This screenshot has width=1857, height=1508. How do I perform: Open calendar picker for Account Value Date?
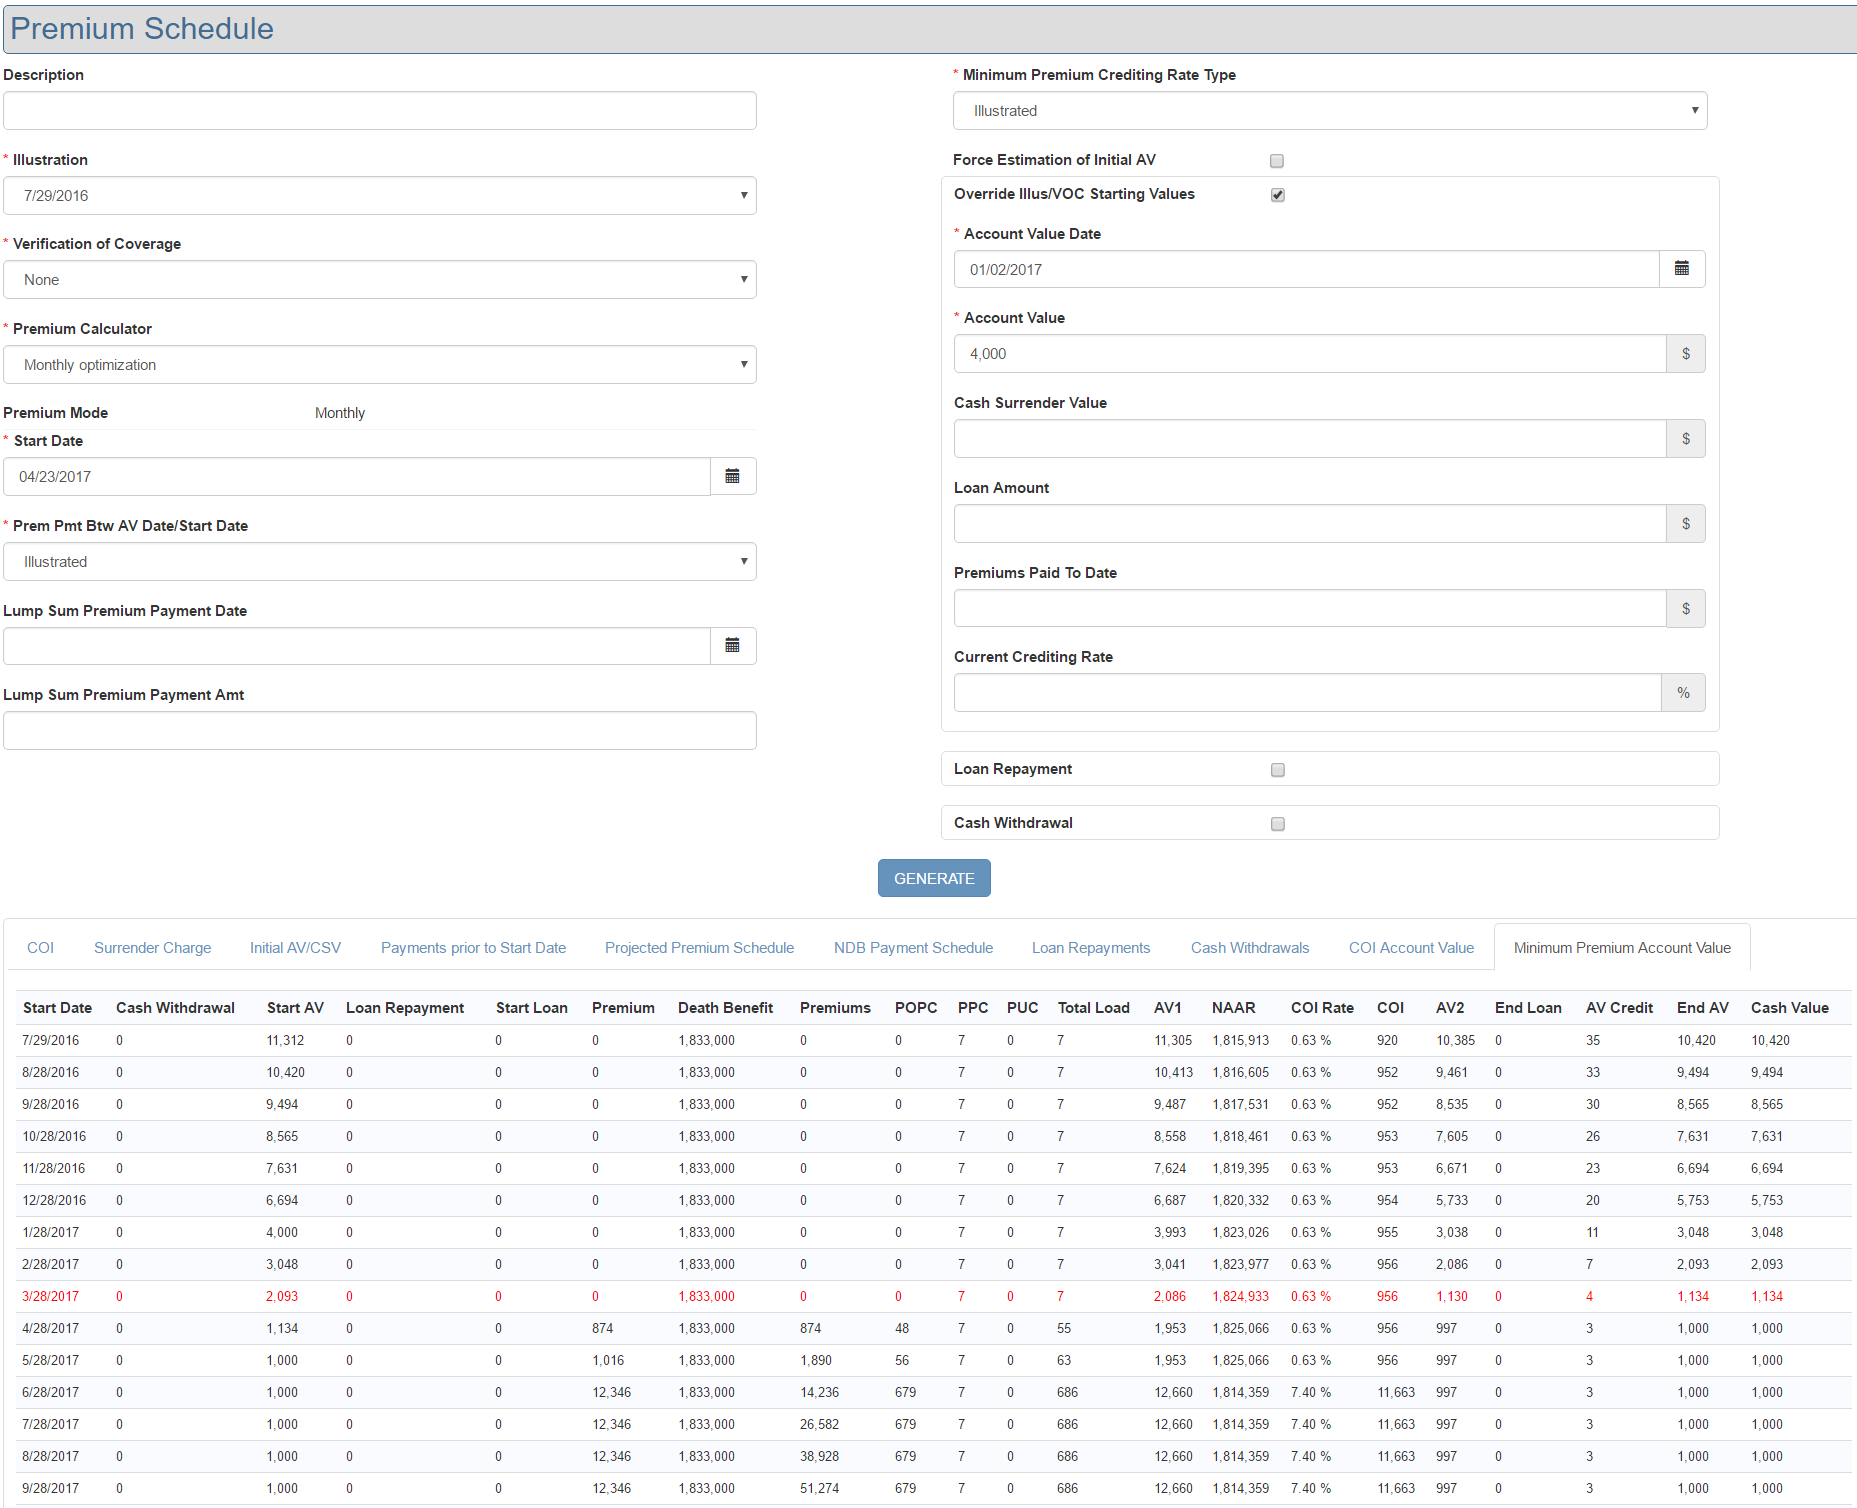pos(1681,269)
